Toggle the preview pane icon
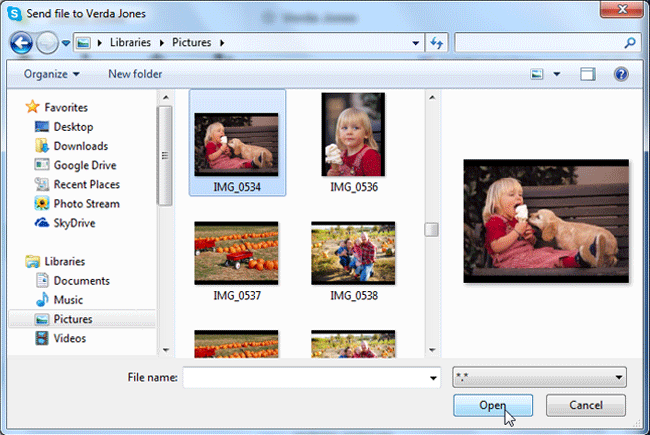This screenshot has height=435, width=650. point(588,74)
